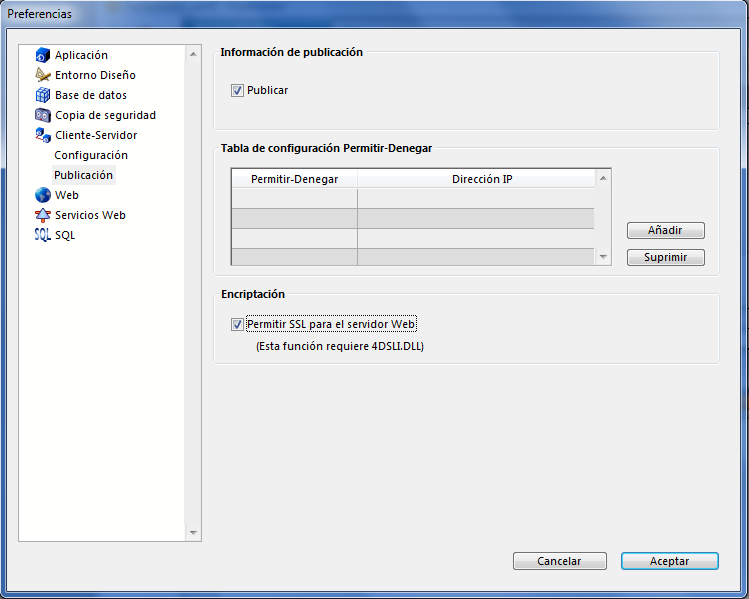Click the Entorno Diseño compass icon
This screenshot has height=599, width=749.
pyautogui.click(x=43, y=75)
